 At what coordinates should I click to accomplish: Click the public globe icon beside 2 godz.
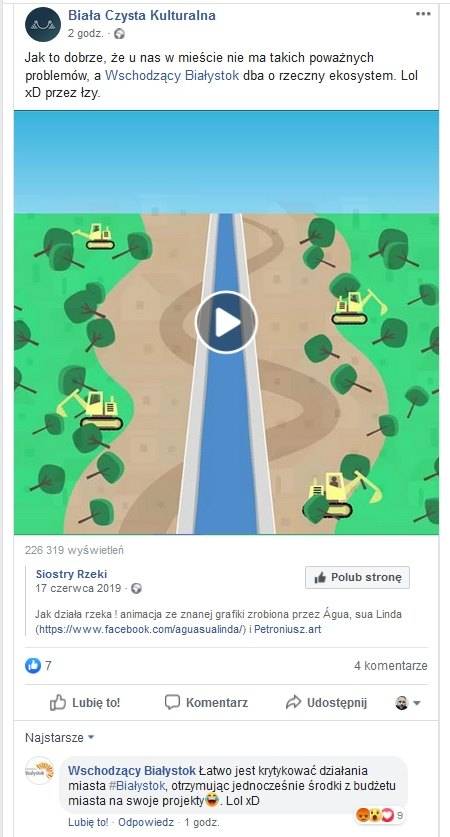point(120,34)
